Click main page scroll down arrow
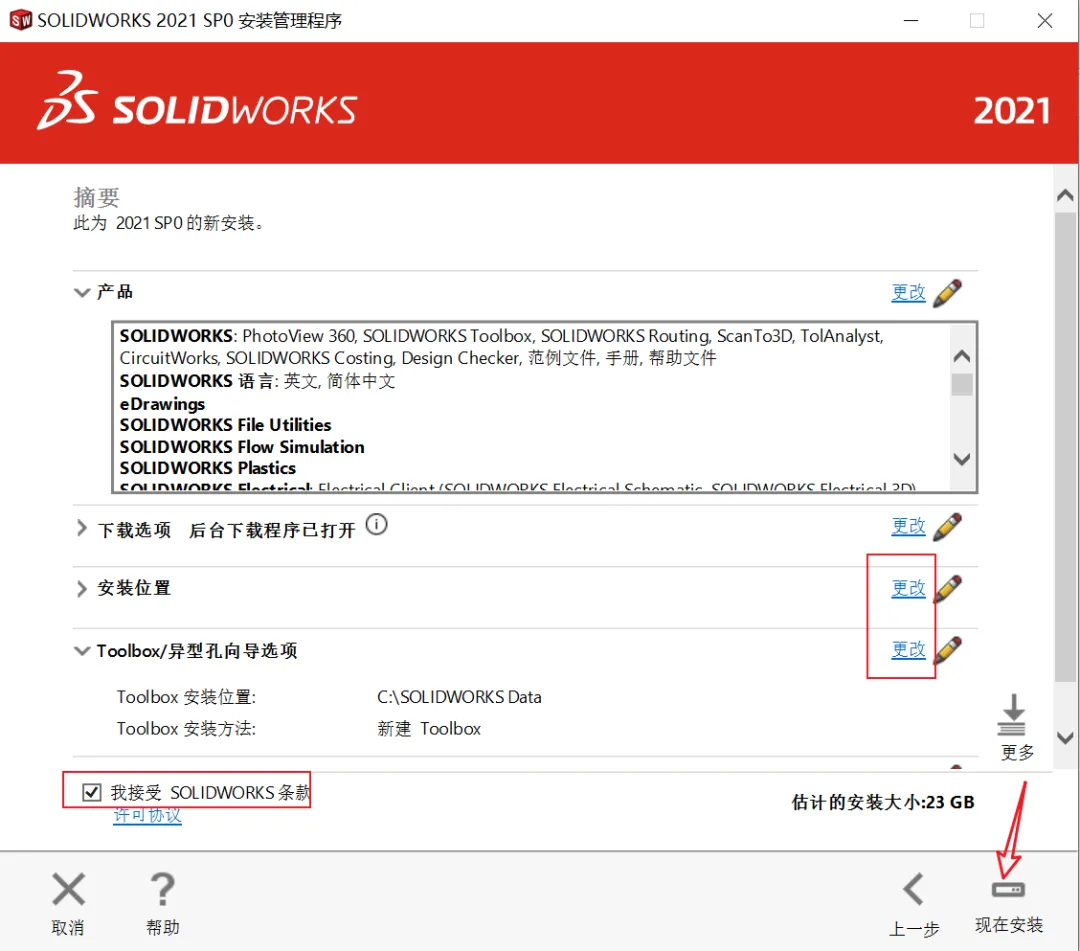The width and height of the screenshot is (1080, 951). click(x=1065, y=738)
